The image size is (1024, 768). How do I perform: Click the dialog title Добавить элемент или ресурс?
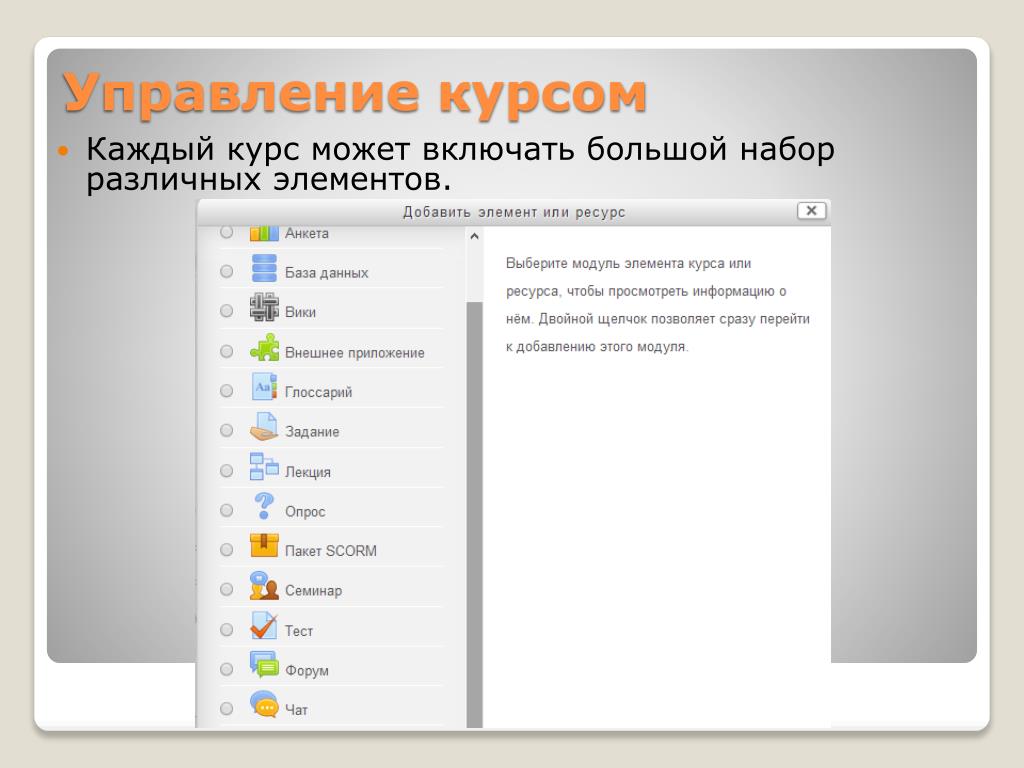point(514,212)
